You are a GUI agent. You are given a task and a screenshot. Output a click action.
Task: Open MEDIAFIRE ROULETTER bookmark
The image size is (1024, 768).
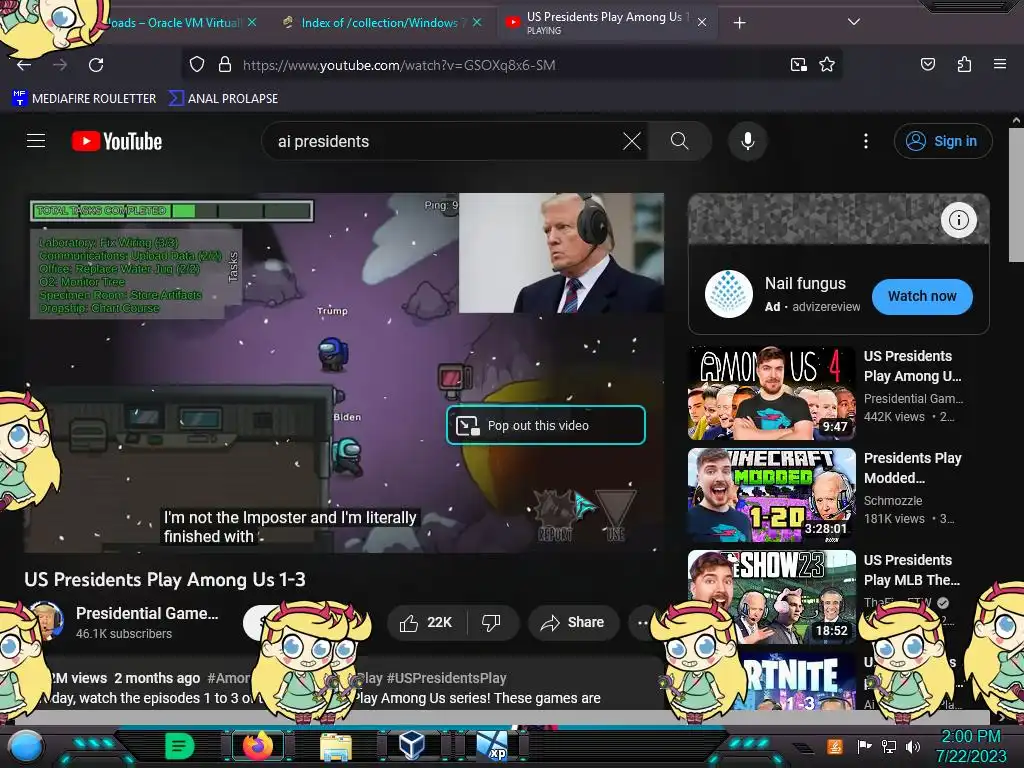(x=84, y=99)
